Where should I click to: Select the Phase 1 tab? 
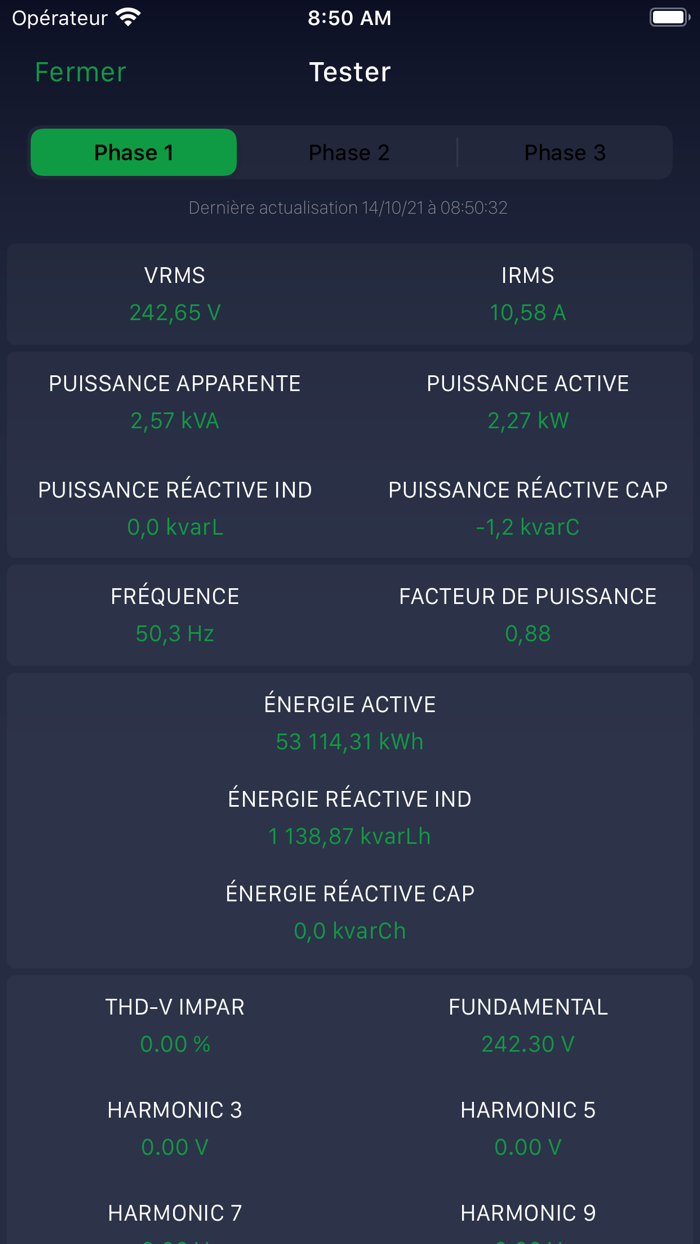pos(134,152)
